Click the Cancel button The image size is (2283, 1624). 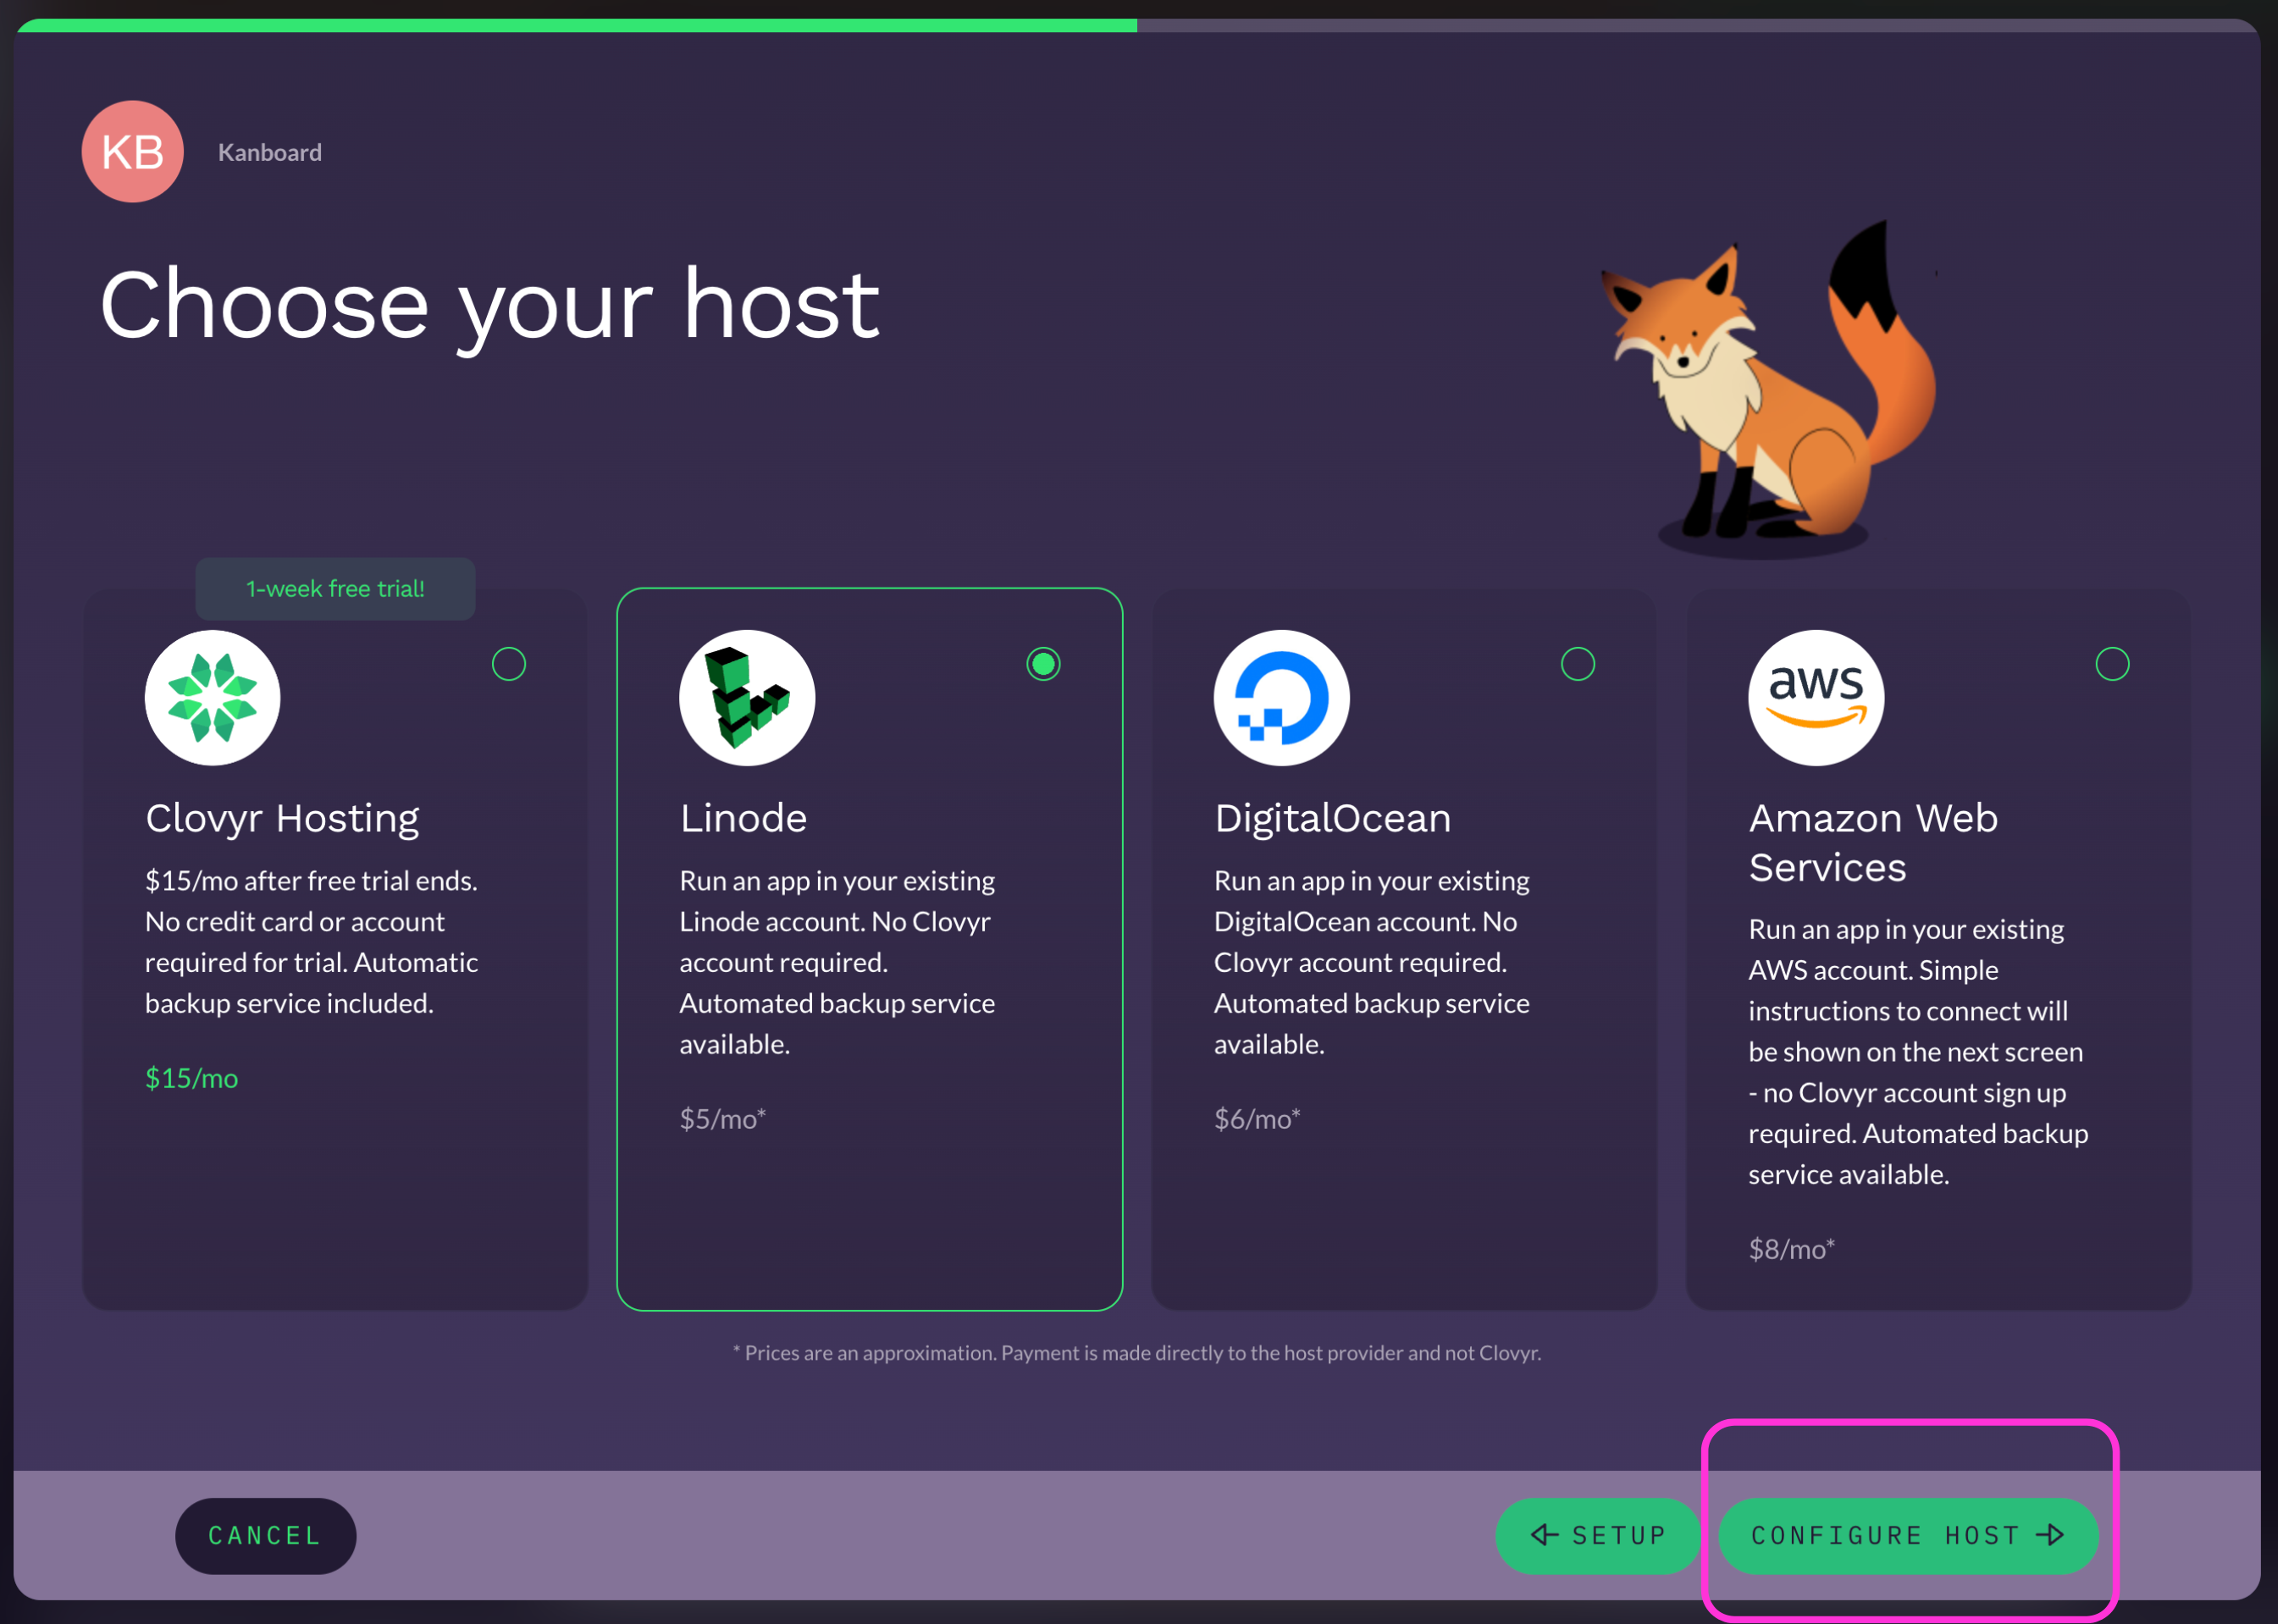click(x=266, y=1537)
